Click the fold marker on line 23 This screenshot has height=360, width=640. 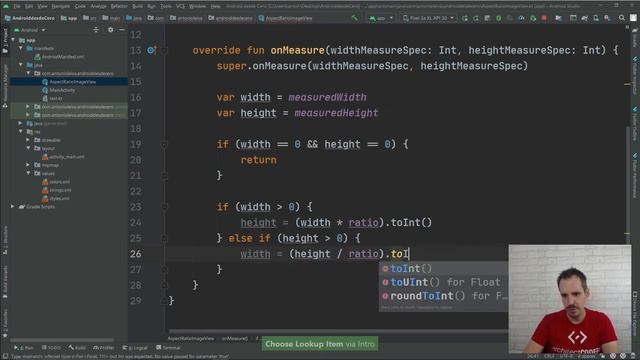pos(164,207)
